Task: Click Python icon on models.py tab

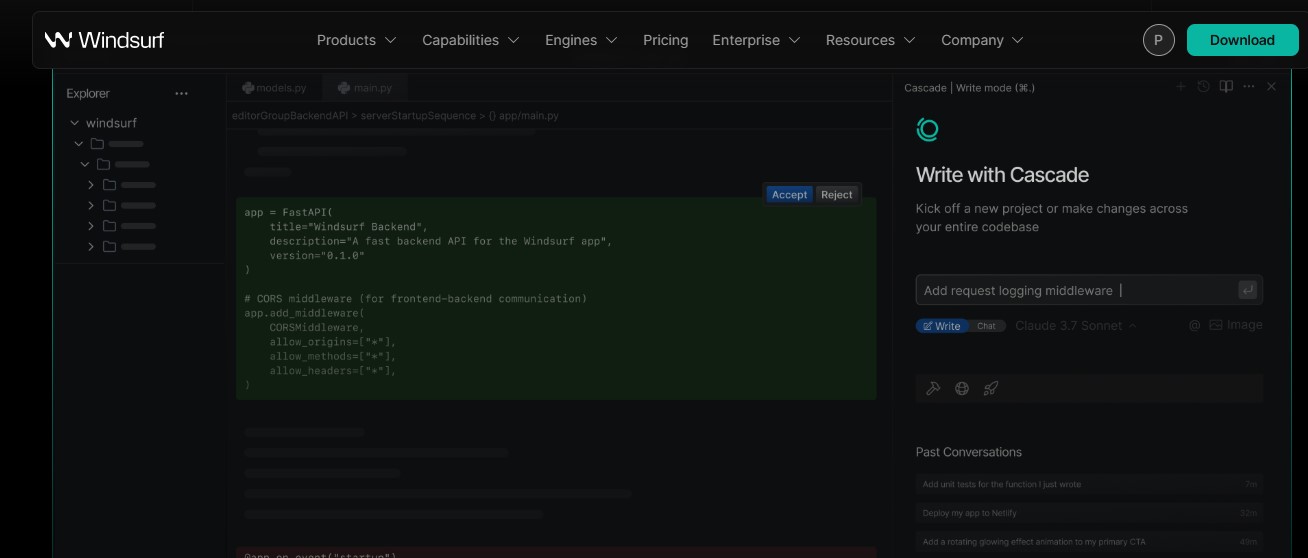Action: coord(248,88)
